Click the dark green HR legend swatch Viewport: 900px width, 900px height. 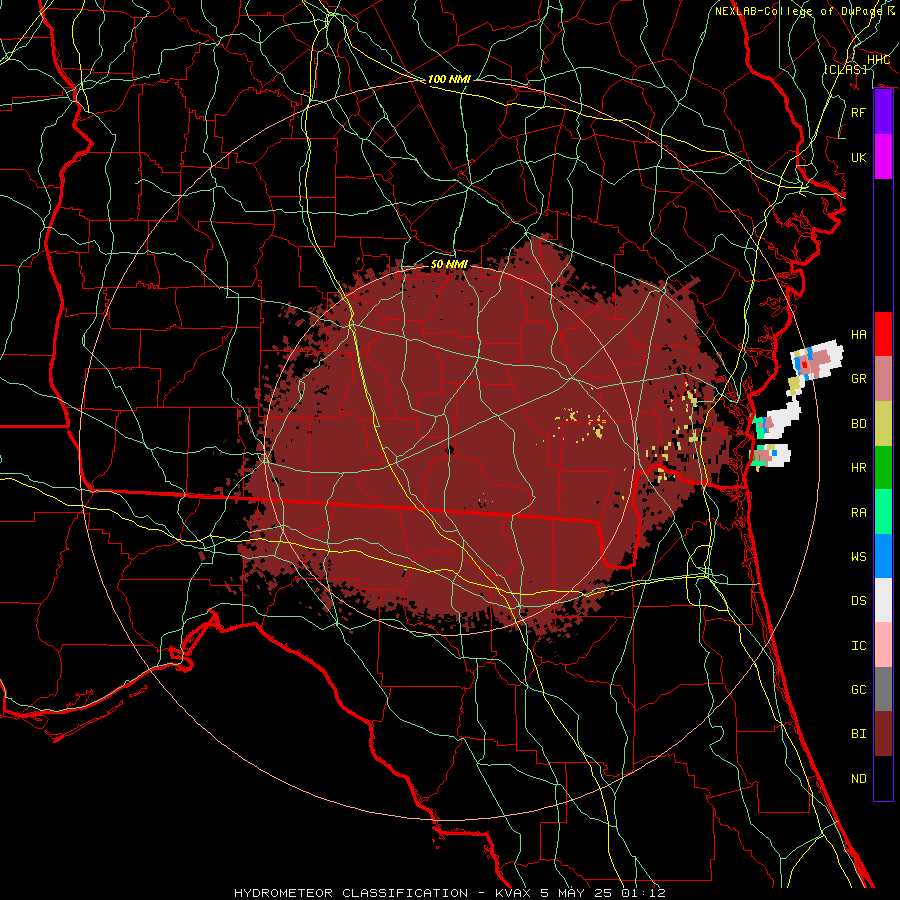[883, 467]
